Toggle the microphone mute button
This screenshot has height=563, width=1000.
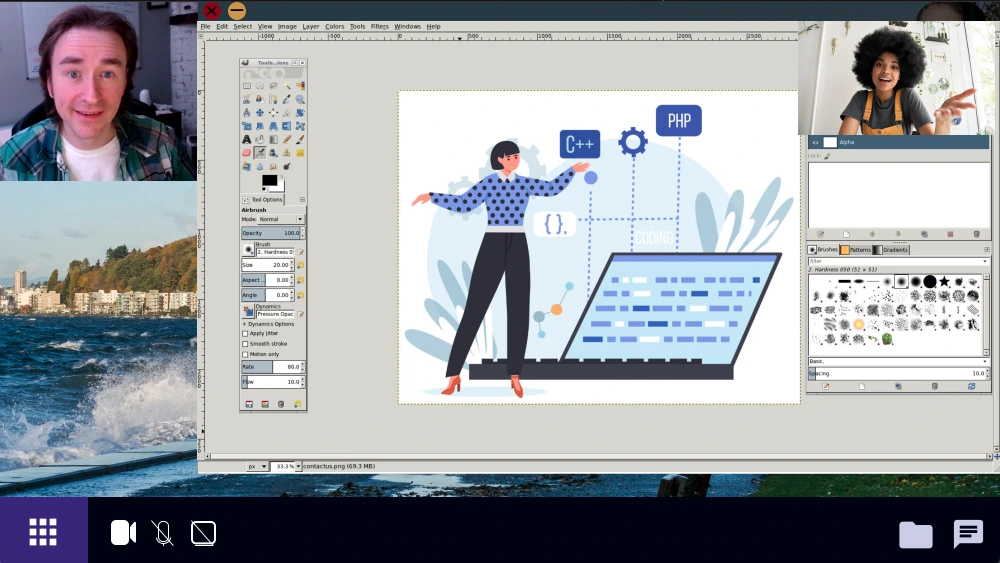coord(163,532)
